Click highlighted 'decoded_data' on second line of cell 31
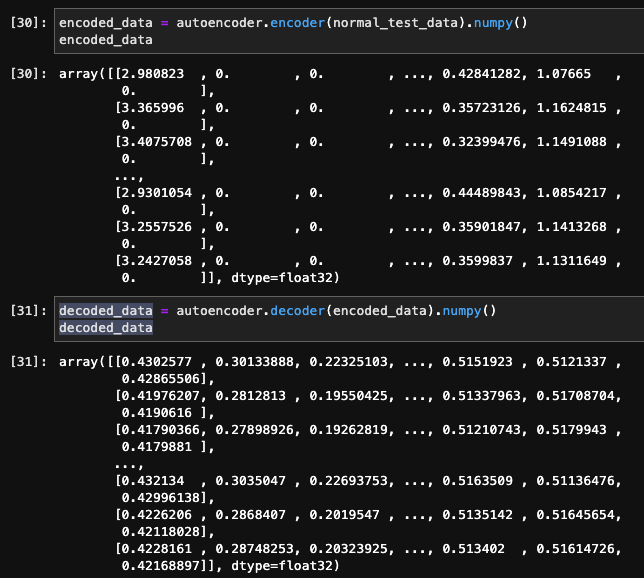 click(x=106, y=328)
